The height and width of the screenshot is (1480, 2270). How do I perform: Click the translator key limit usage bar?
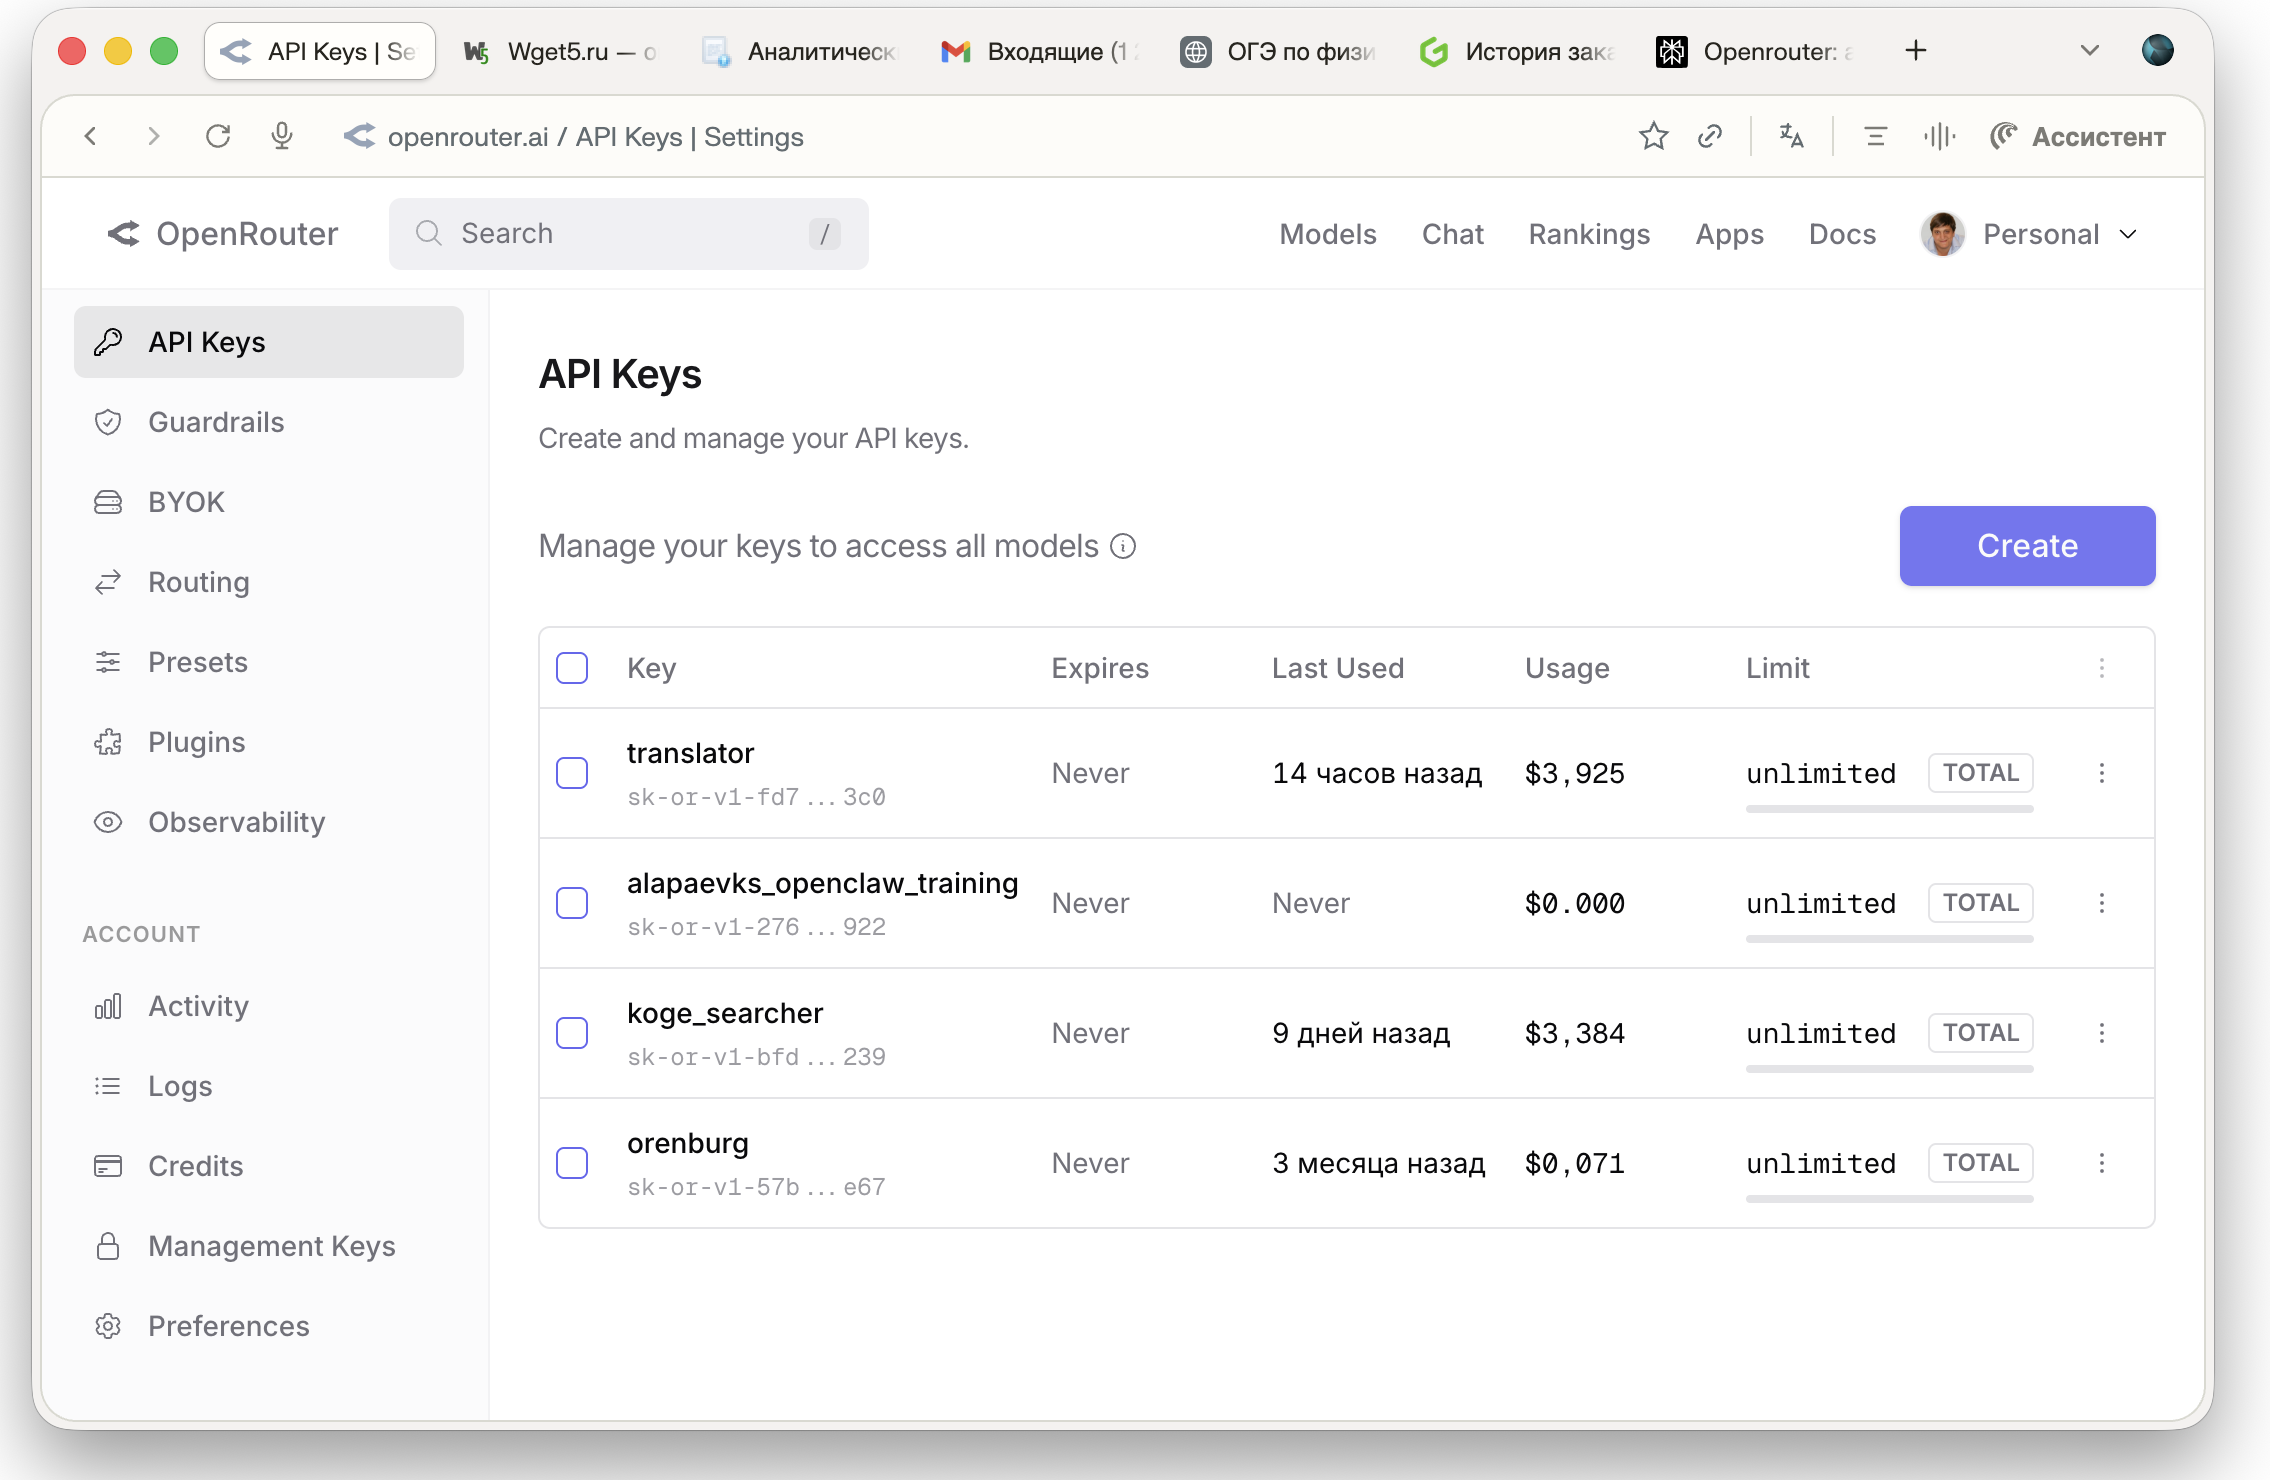(1889, 809)
